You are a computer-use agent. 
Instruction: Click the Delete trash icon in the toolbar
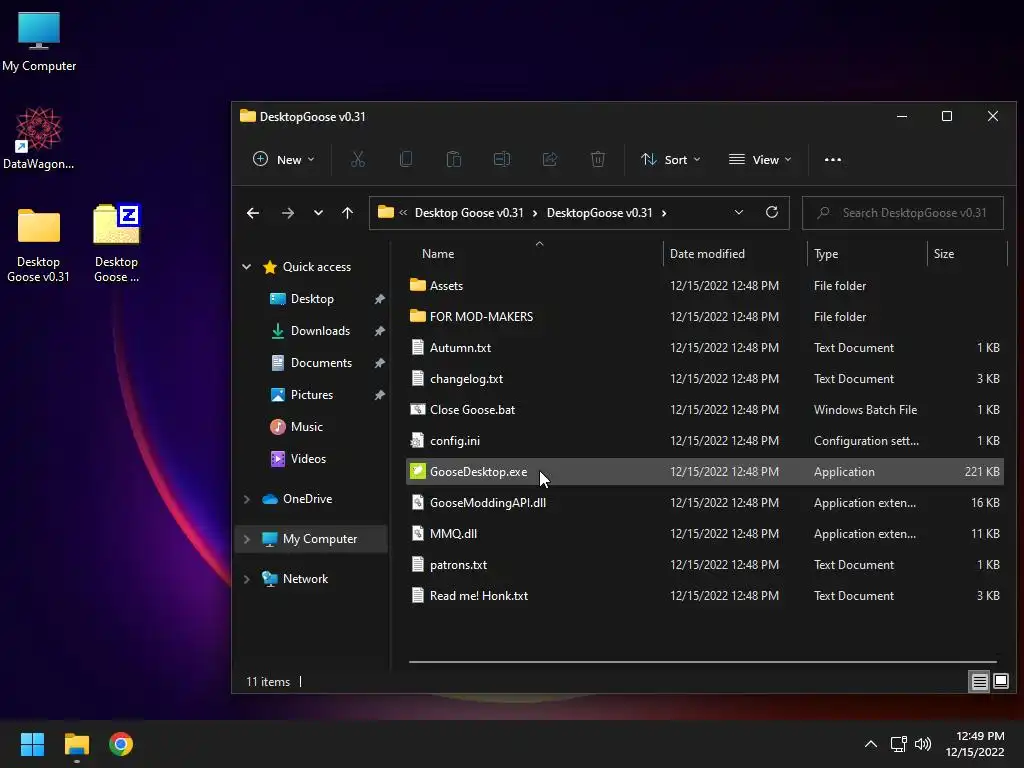click(598, 159)
